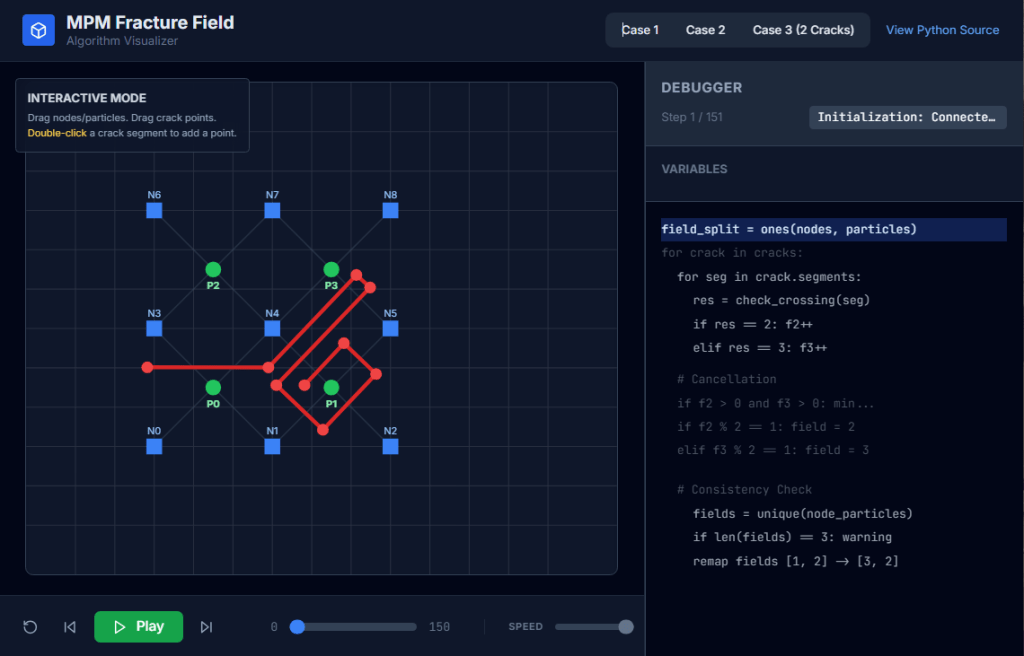Open the View Python Source link
The height and width of the screenshot is (656, 1024).
coord(942,29)
